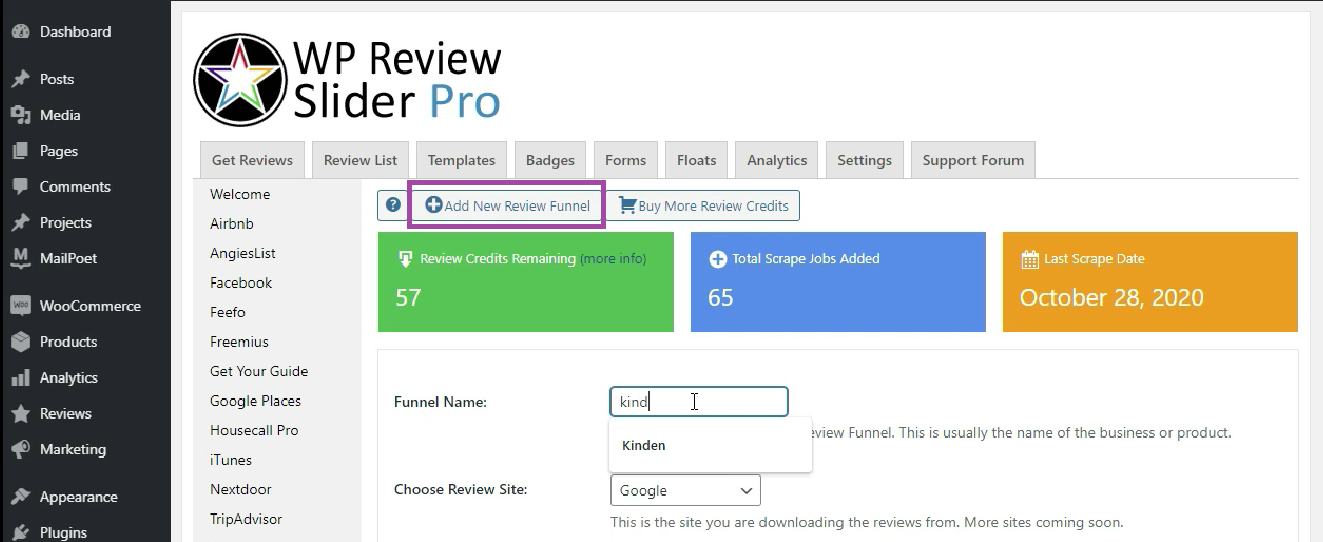The image size is (1323, 542).
Task: Select Freemius review source
Action: coord(239,342)
